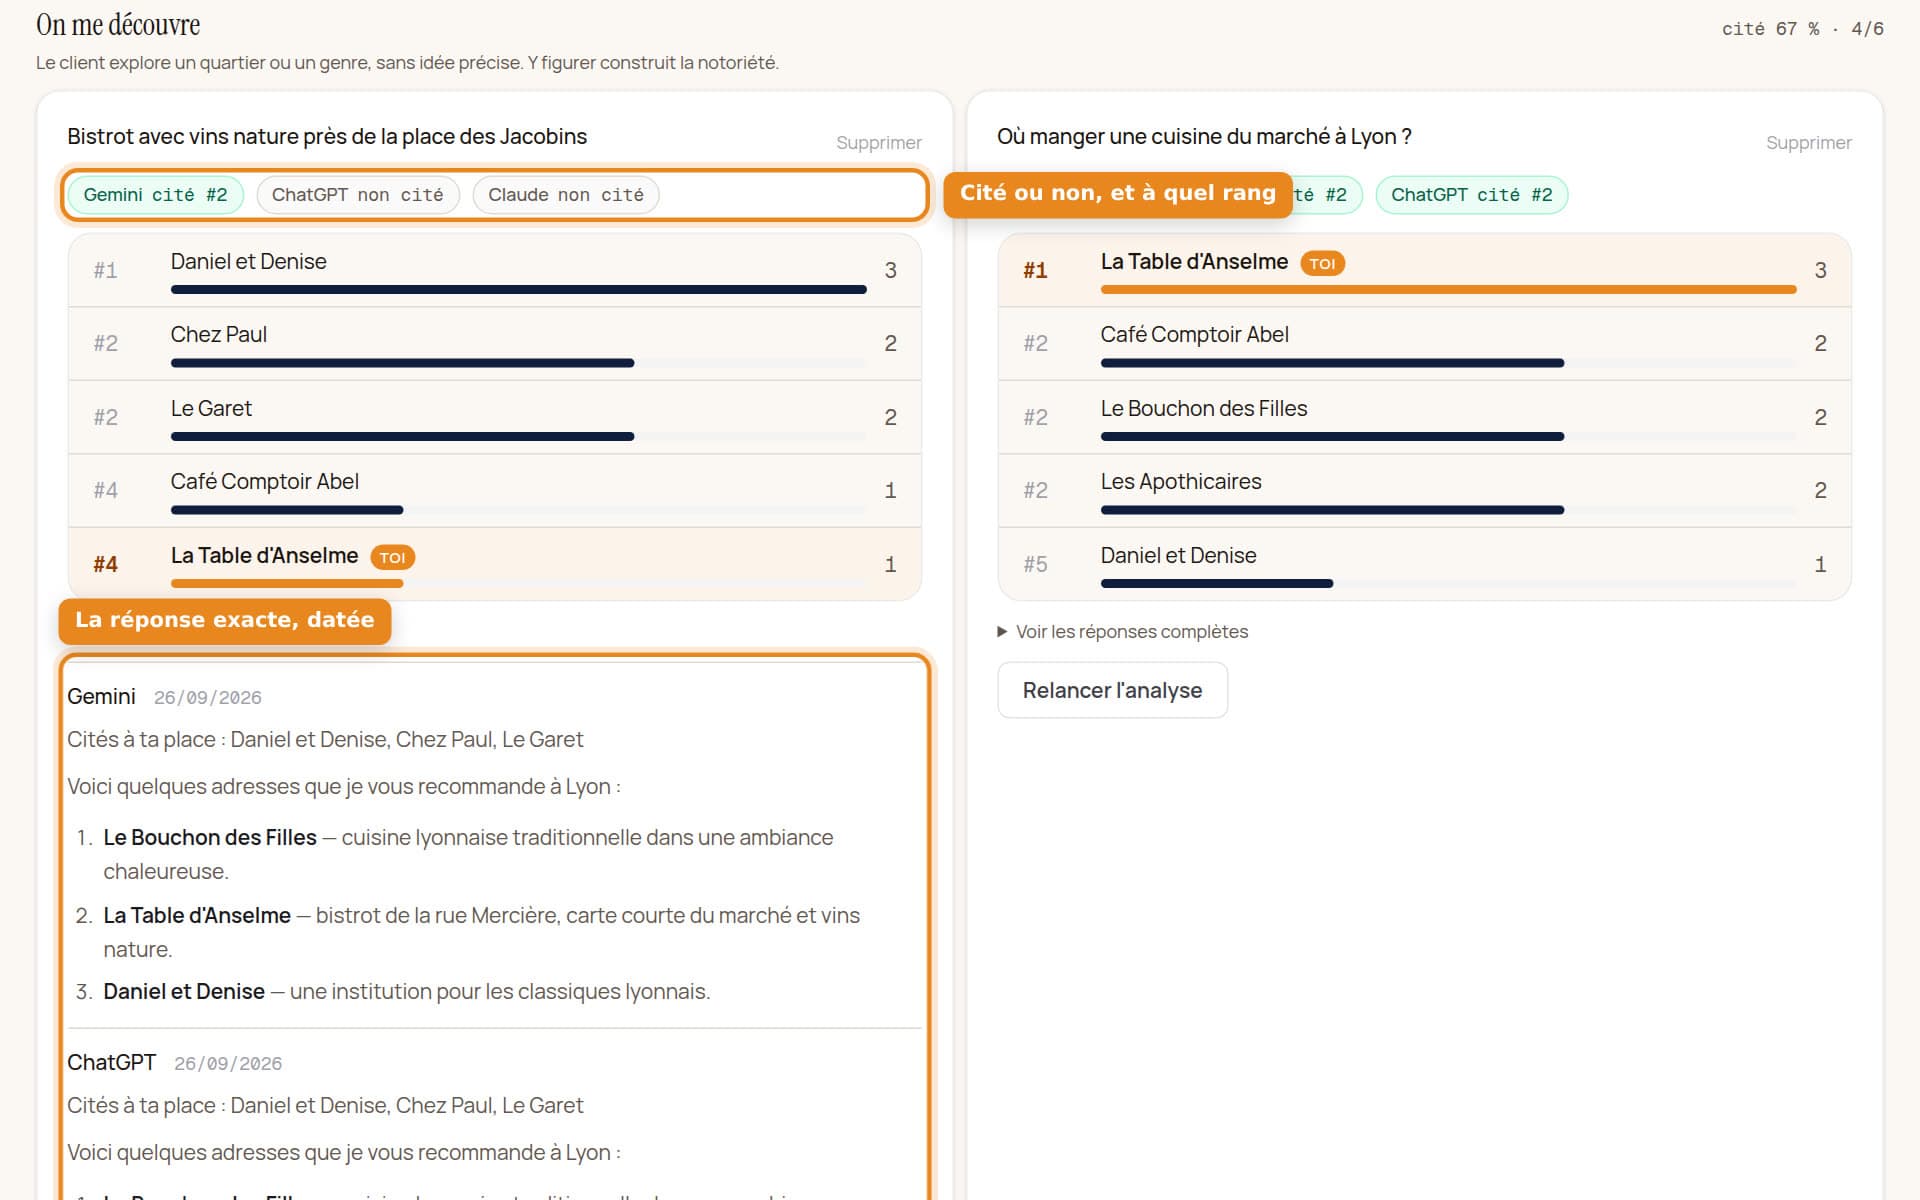The height and width of the screenshot is (1200, 1920).
Task: Click Café Comptoir Abel ranked #2 in cuisine du marché card
Action: coord(1424,343)
